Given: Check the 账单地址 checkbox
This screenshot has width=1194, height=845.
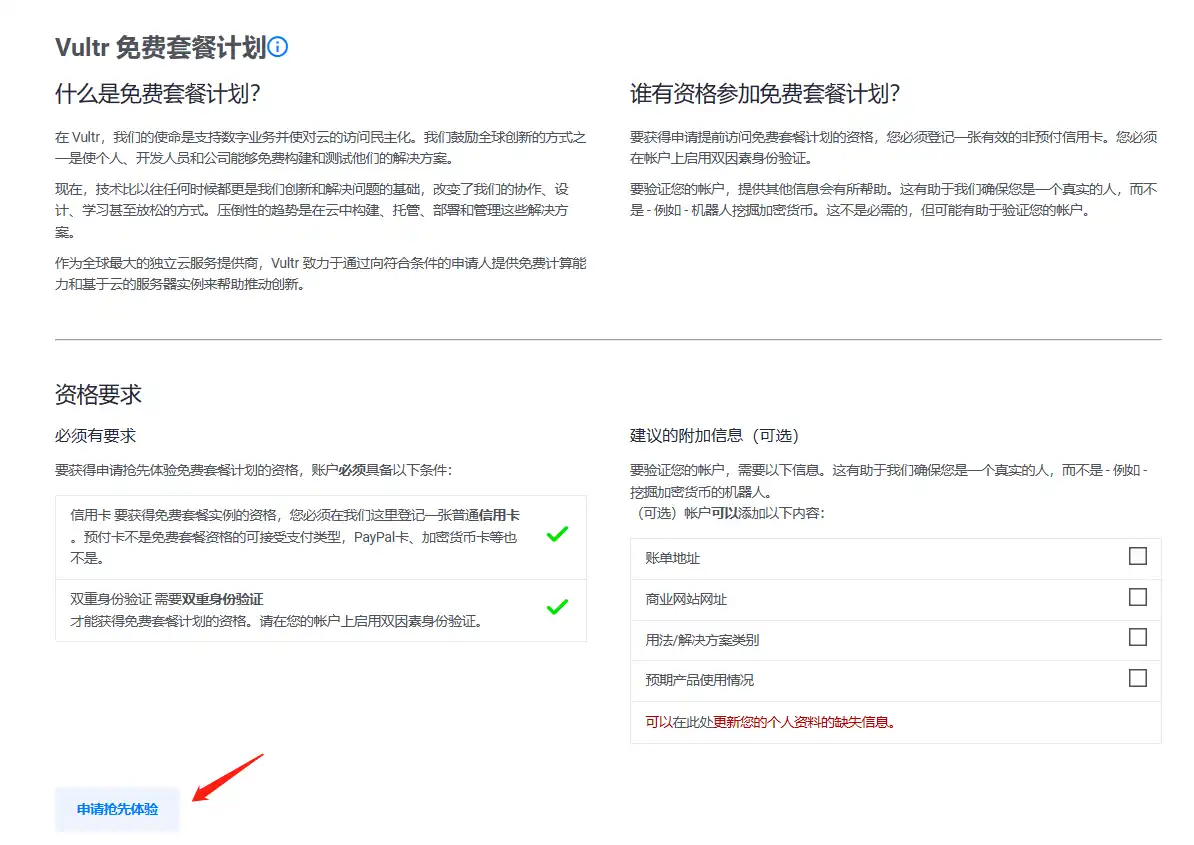Looking at the screenshot, I should (1138, 556).
